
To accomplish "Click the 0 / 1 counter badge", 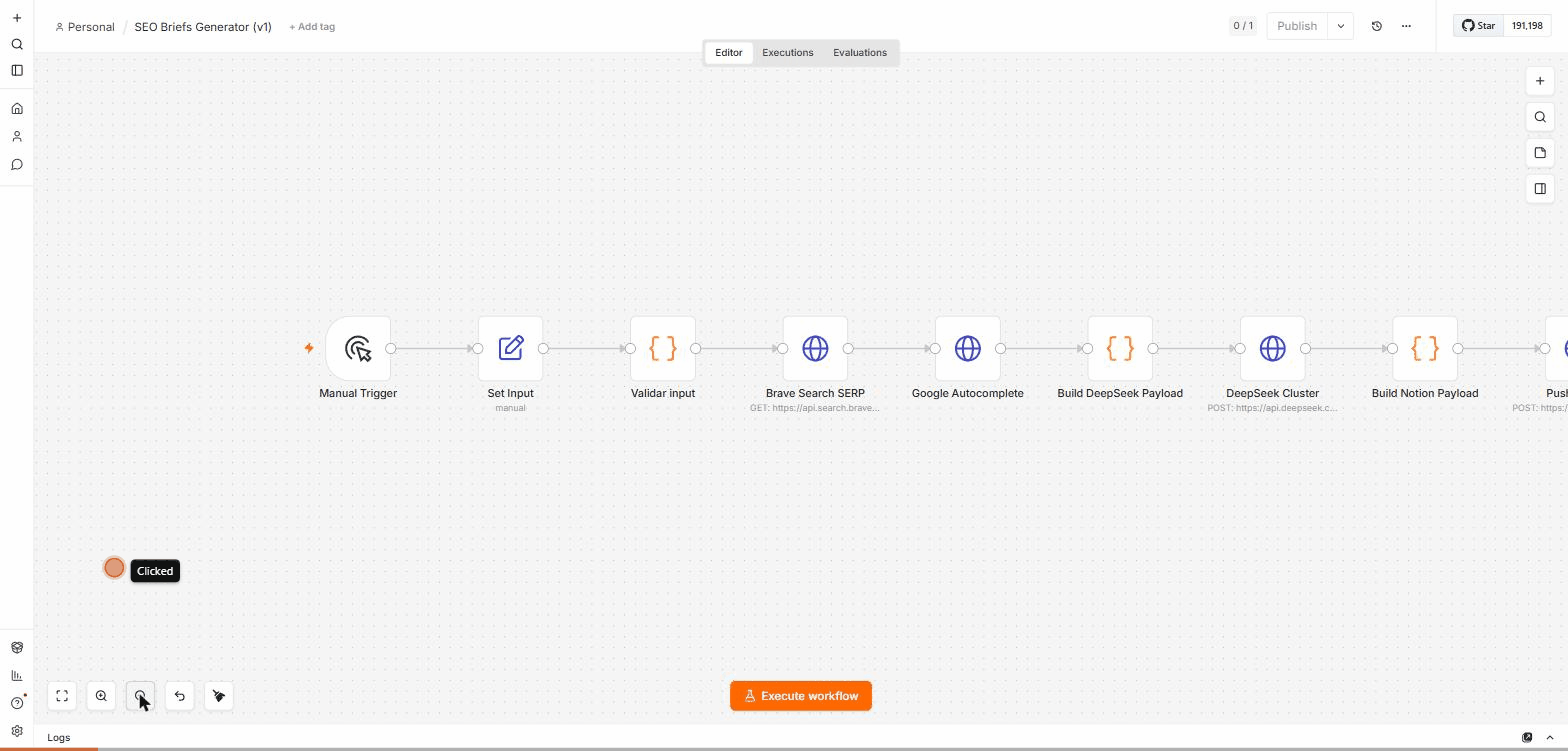I will [1243, 26].
